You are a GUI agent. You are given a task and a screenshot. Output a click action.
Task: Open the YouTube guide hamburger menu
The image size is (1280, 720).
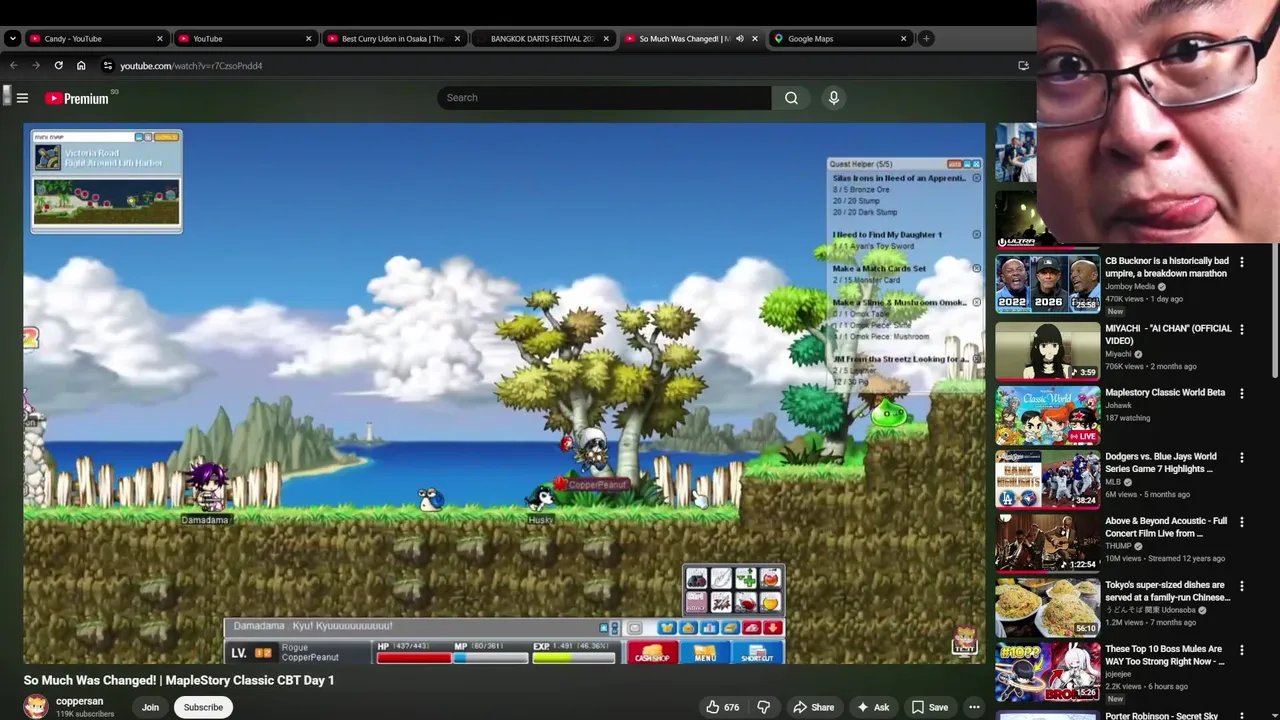tap(22, 98)
